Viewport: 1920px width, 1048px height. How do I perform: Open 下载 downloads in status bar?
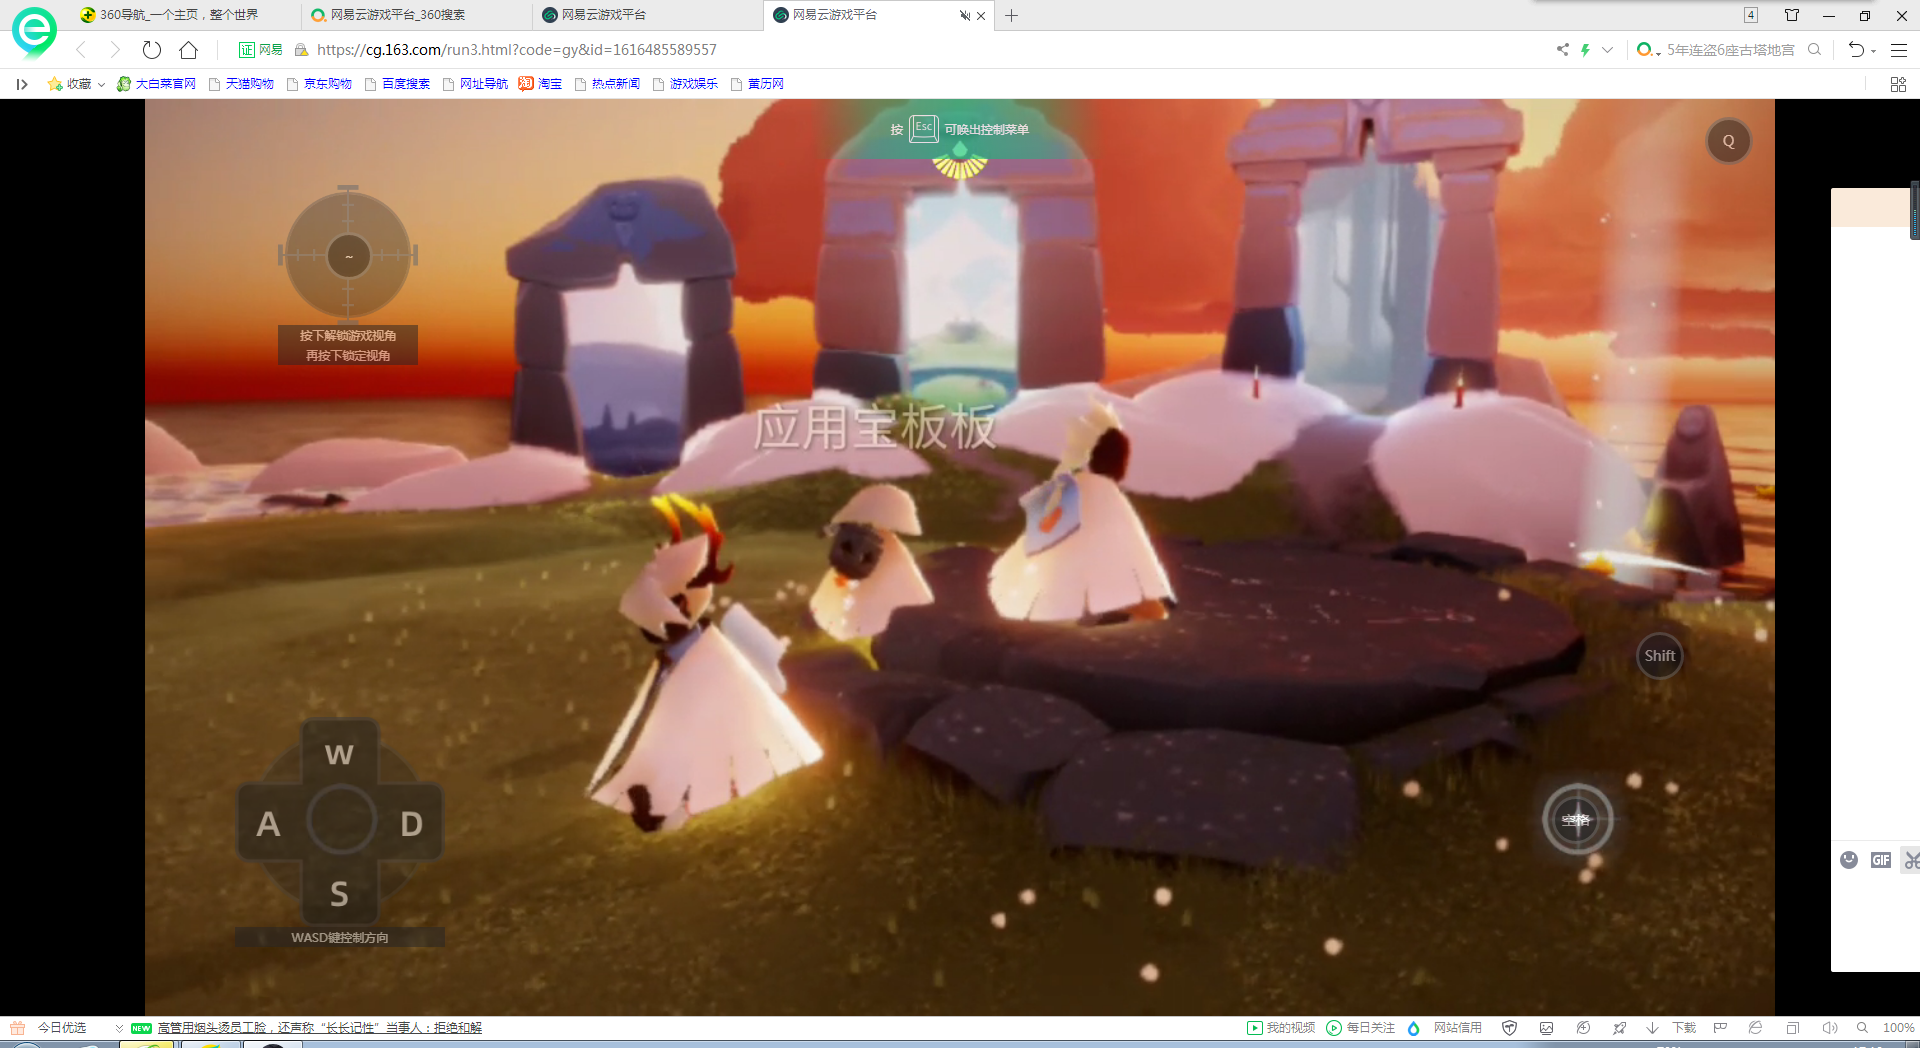(x=1671, y=1028)
